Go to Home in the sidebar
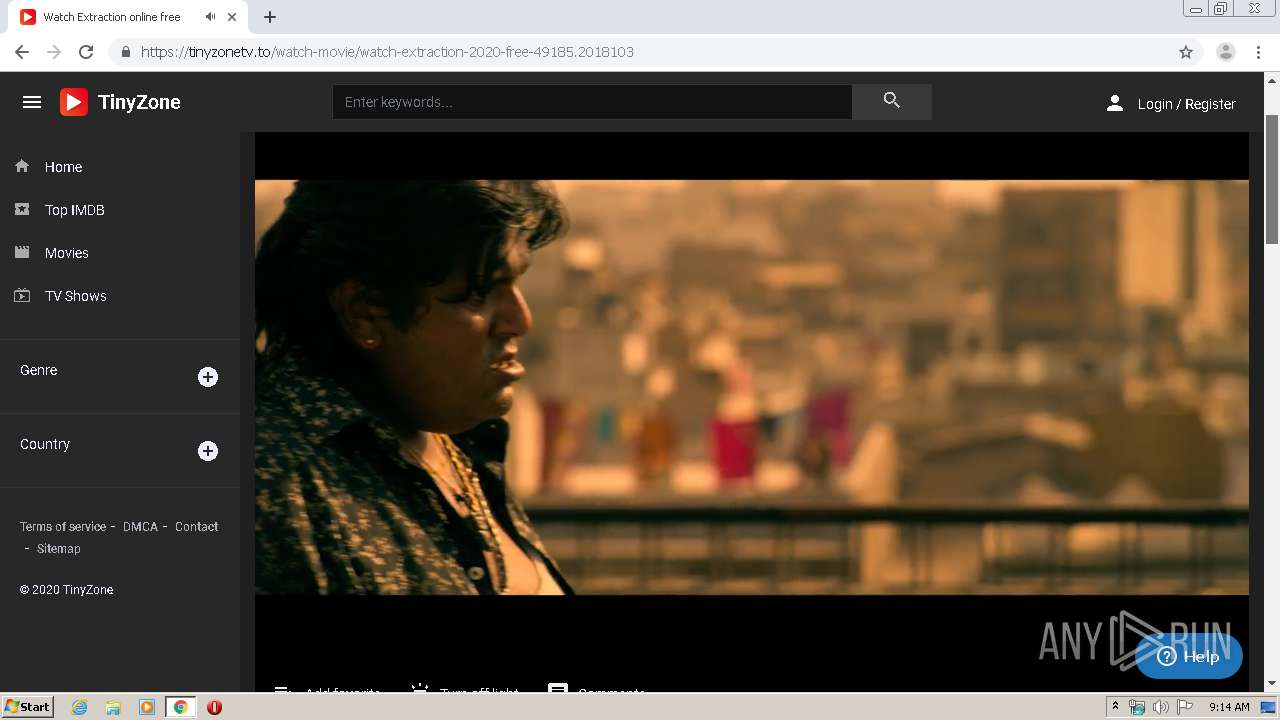This screenshot has width=1280, height=720. point(63,167)
